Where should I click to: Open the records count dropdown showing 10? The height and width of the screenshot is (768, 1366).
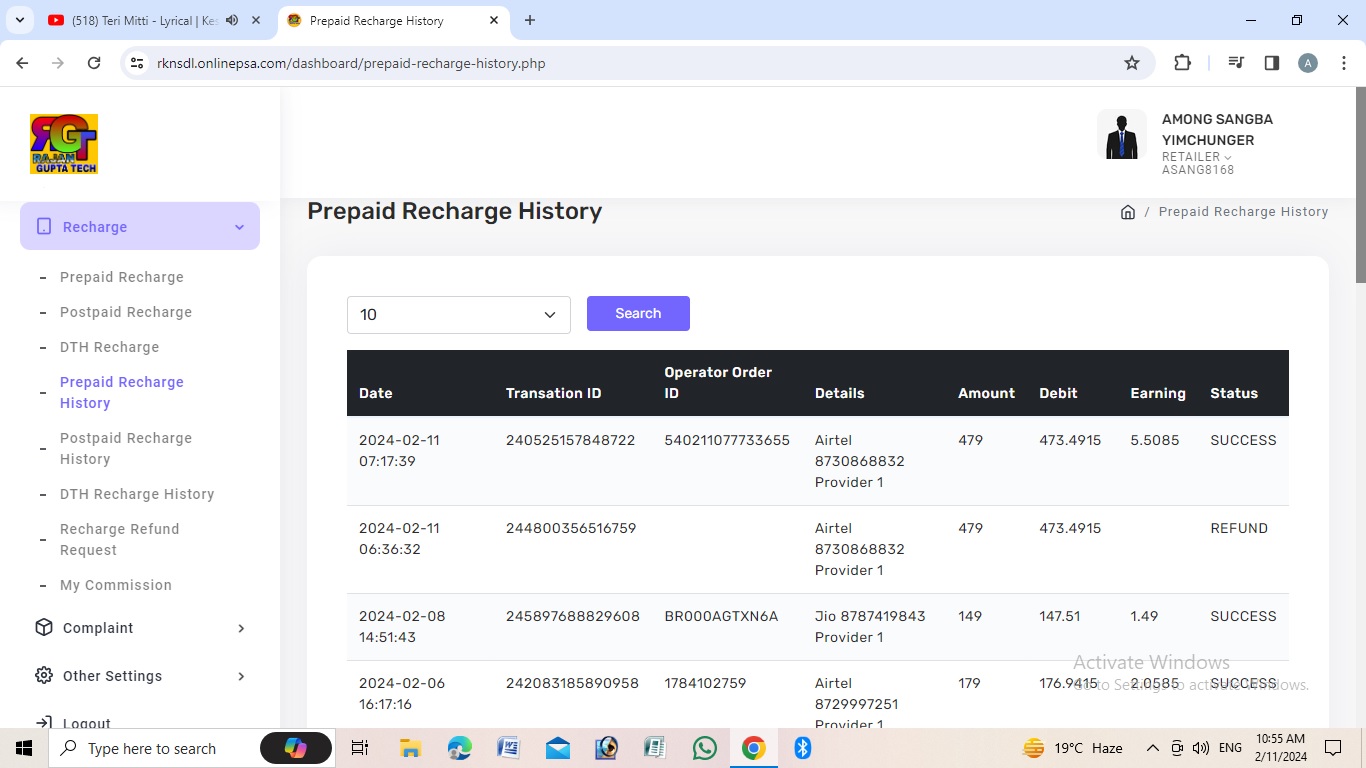pyautogui.click(x=458, y=314)
